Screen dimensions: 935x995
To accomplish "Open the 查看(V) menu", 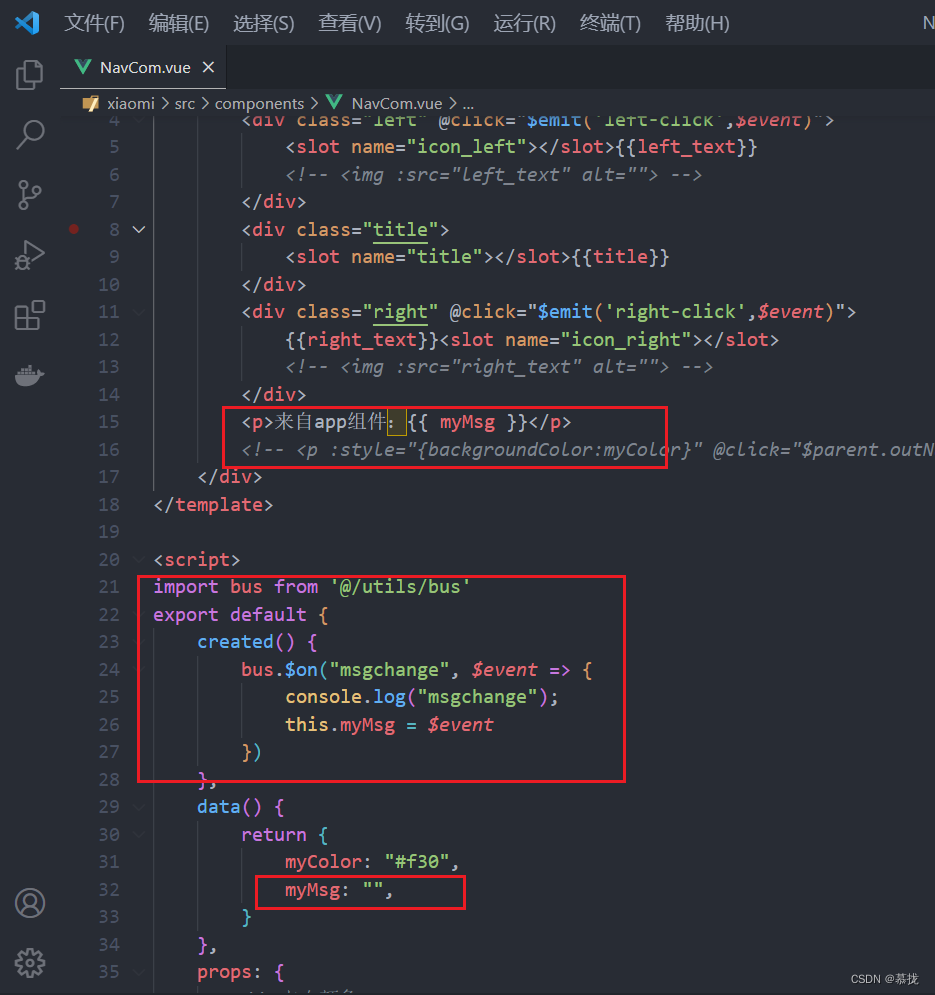I will [x=350, y=23].
